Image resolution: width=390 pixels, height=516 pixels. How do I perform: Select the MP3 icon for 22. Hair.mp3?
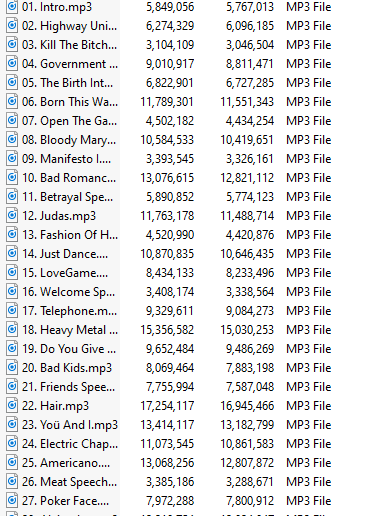12,405
